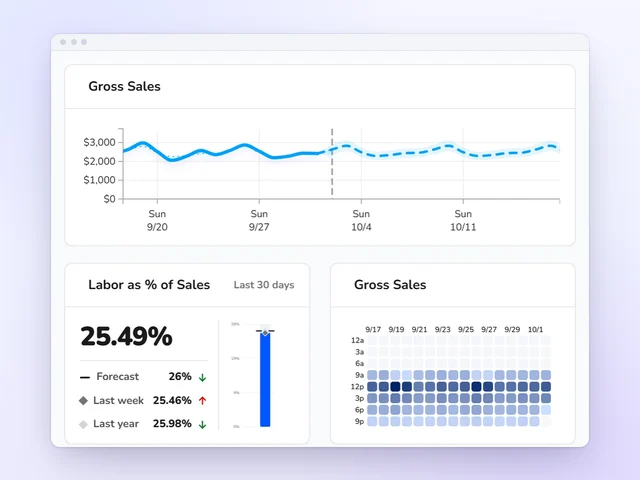The image size is (640, 480).
Task: Click the $2,000 y-axis label
Action: [99, 161]
